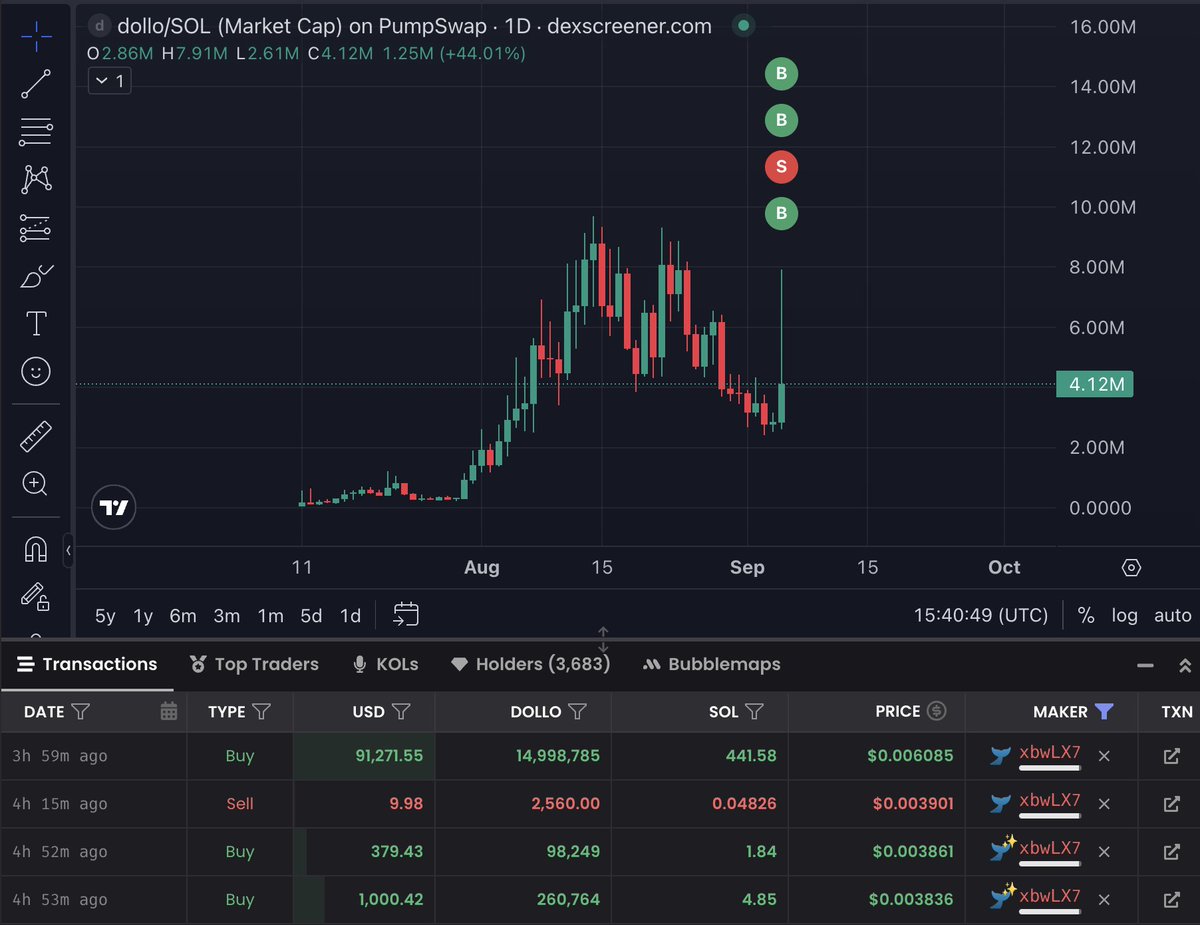Image resolution: width=1200 pixels, height=925 pixels.
Task: Open transaction link for 4h 52m ago buy
Action: (x=1172, y=852)
